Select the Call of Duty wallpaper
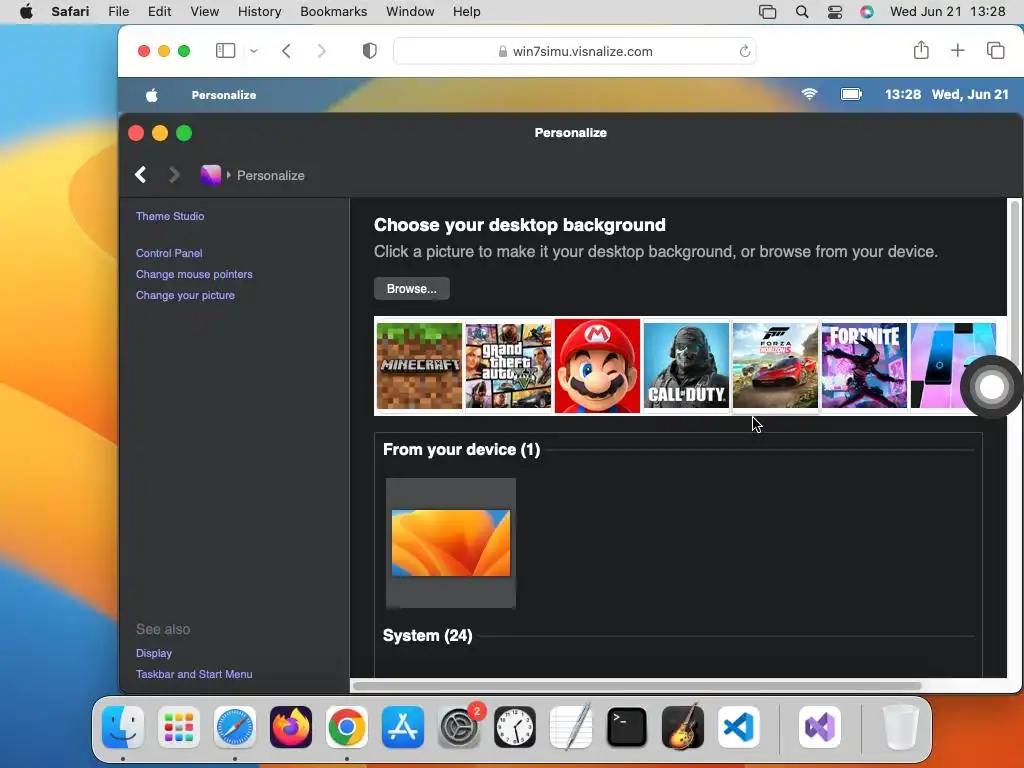This screenshot has height=768, width=1024. pyautogui.click(x=686, y=366)
